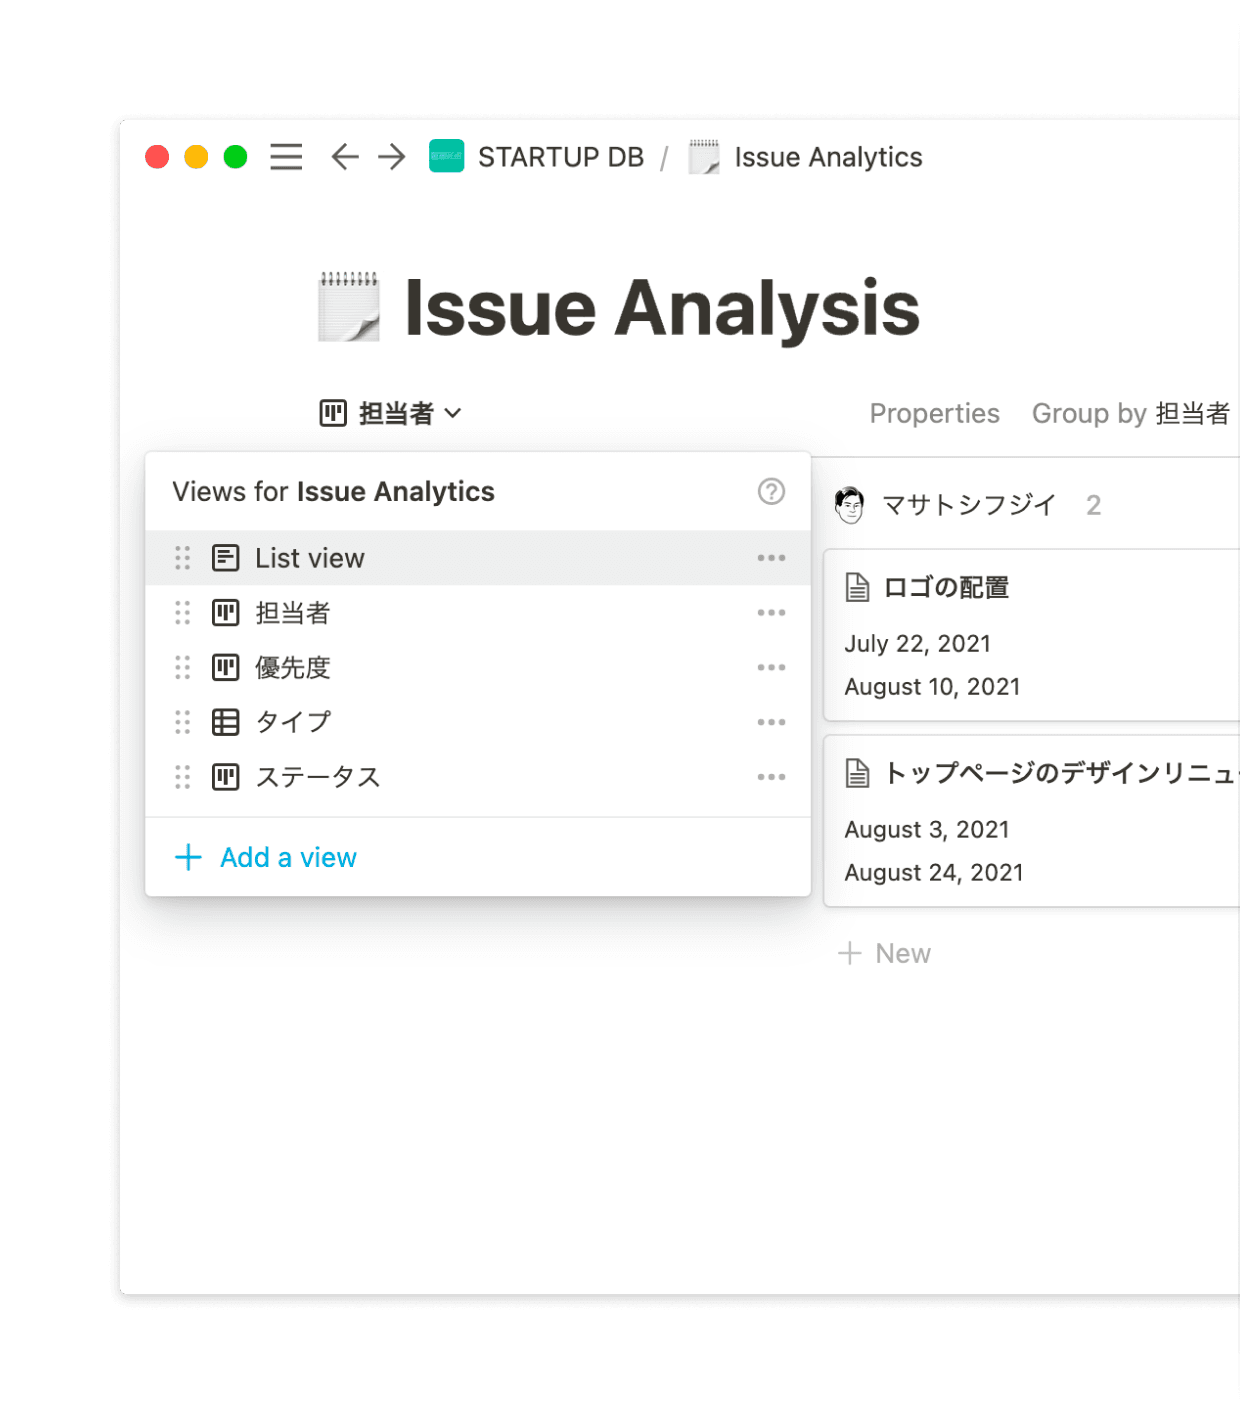Open the 担当者 view switcher dropdown
This screenshot has width=1240, height=1414.
click(x=390, y=412)
